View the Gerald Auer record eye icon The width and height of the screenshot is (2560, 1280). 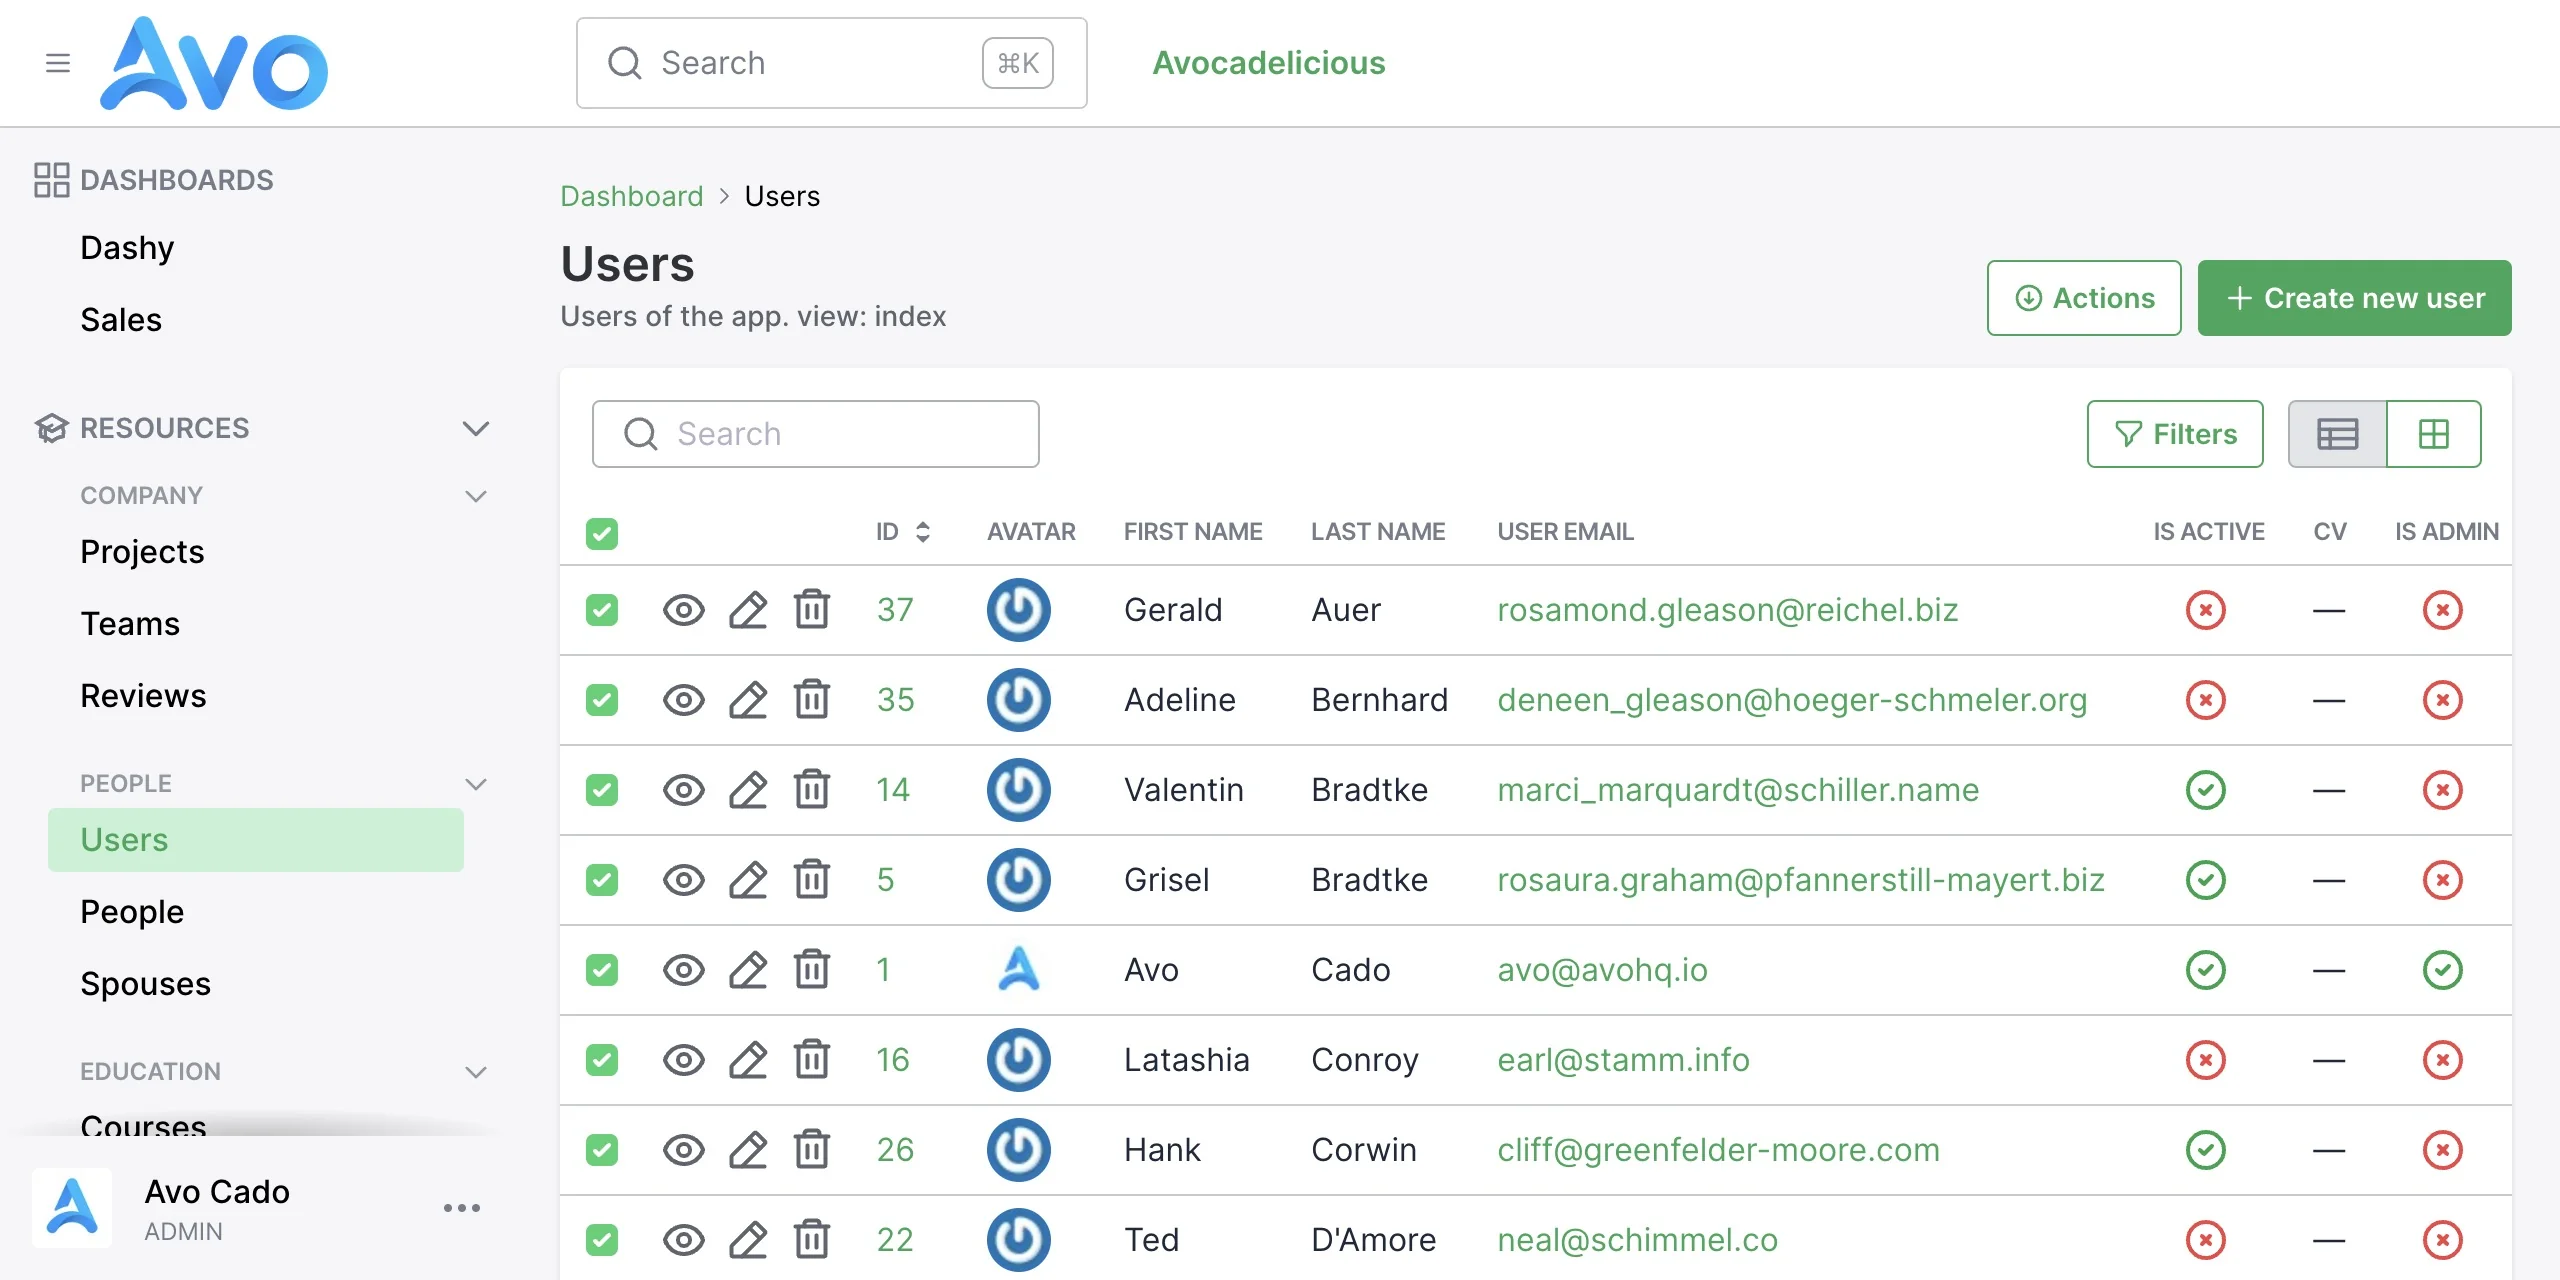point(684,610)
